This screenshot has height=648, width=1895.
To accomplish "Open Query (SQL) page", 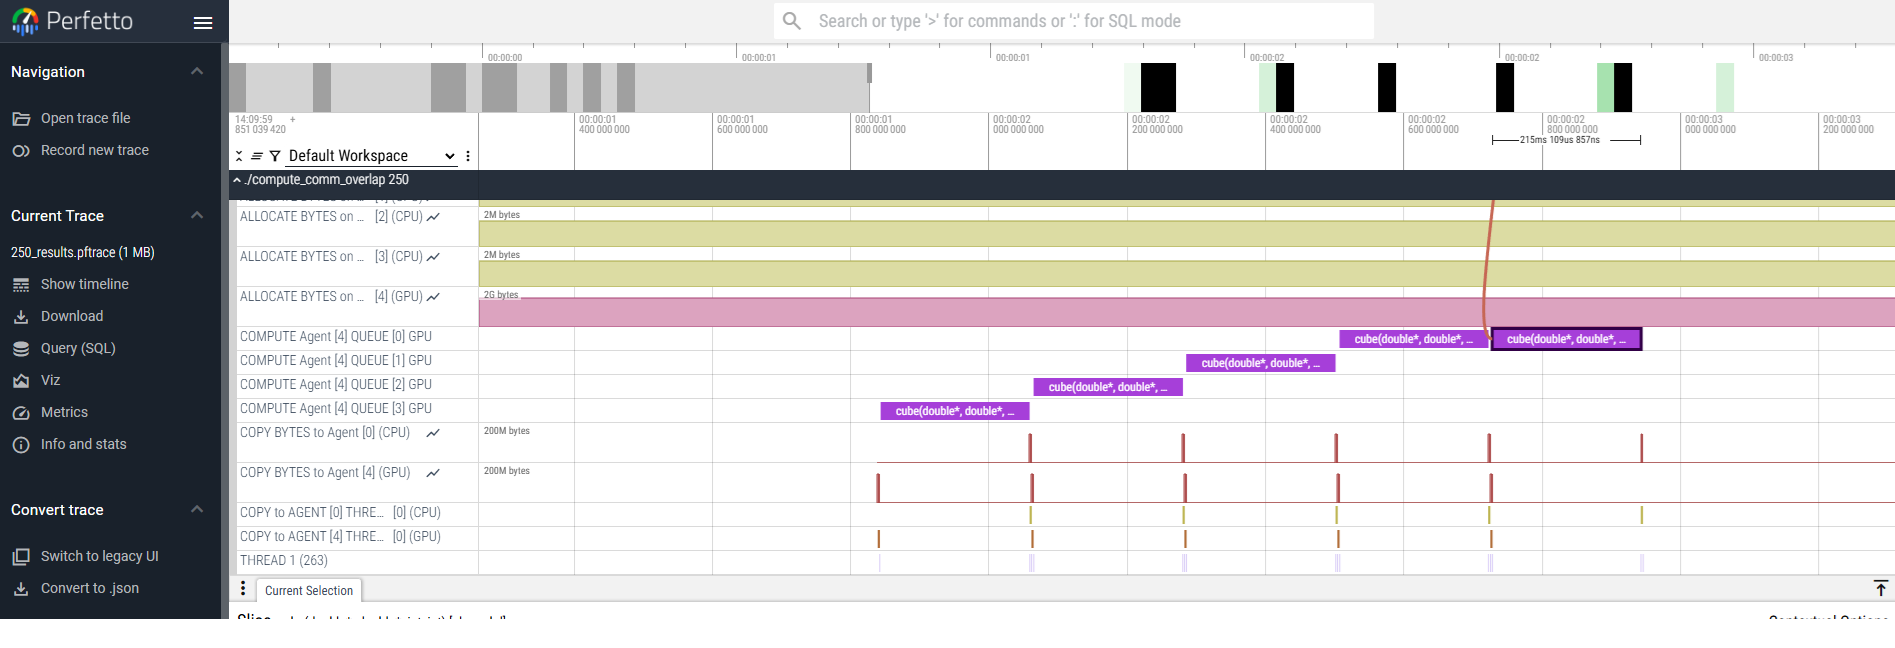I will tap(78, 348).
